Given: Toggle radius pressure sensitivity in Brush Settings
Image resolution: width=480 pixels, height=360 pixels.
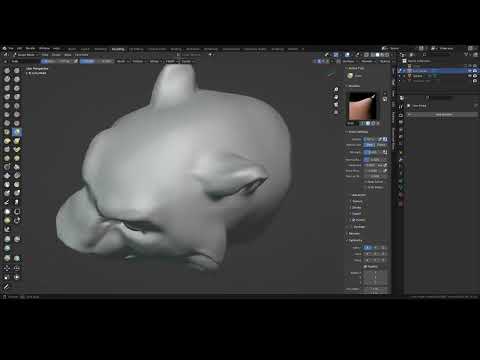Looking at the screenshot, I should click(380, 139).
